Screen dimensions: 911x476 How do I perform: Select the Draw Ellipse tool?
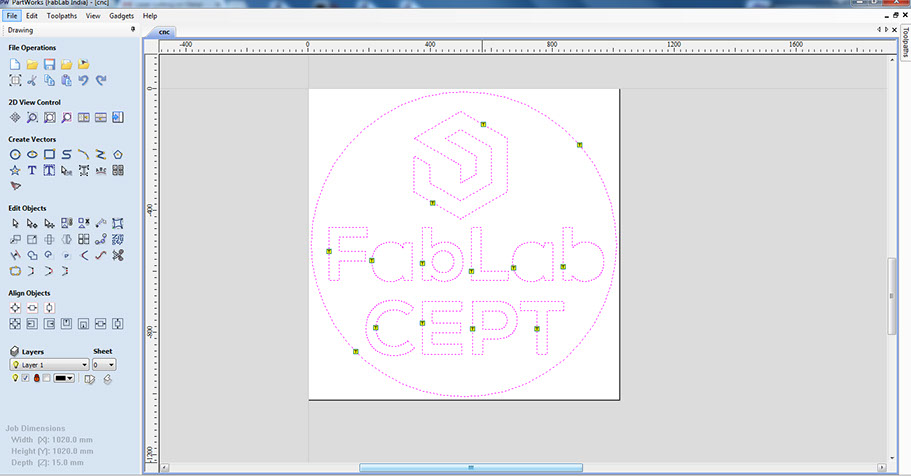32,155
